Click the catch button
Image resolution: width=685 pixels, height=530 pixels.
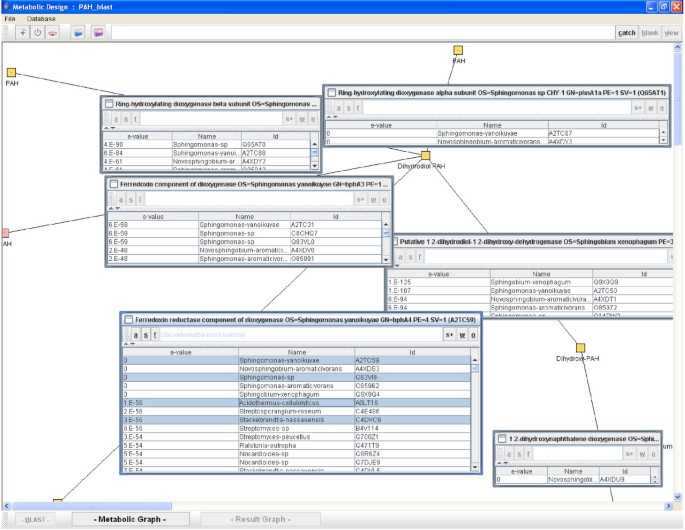[627, 33]
